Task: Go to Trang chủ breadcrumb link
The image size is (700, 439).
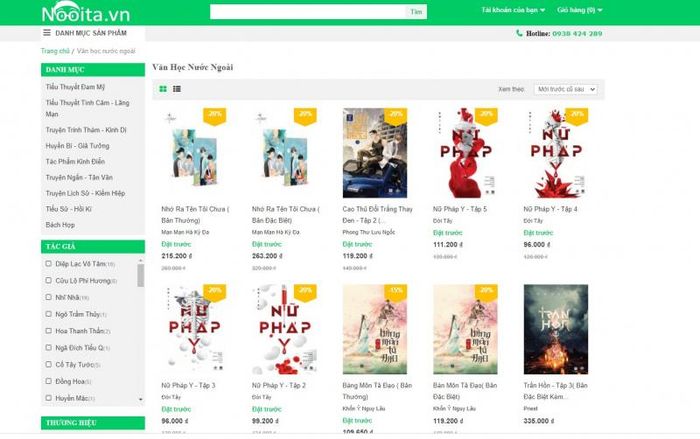Action: [x=55, y=51]
